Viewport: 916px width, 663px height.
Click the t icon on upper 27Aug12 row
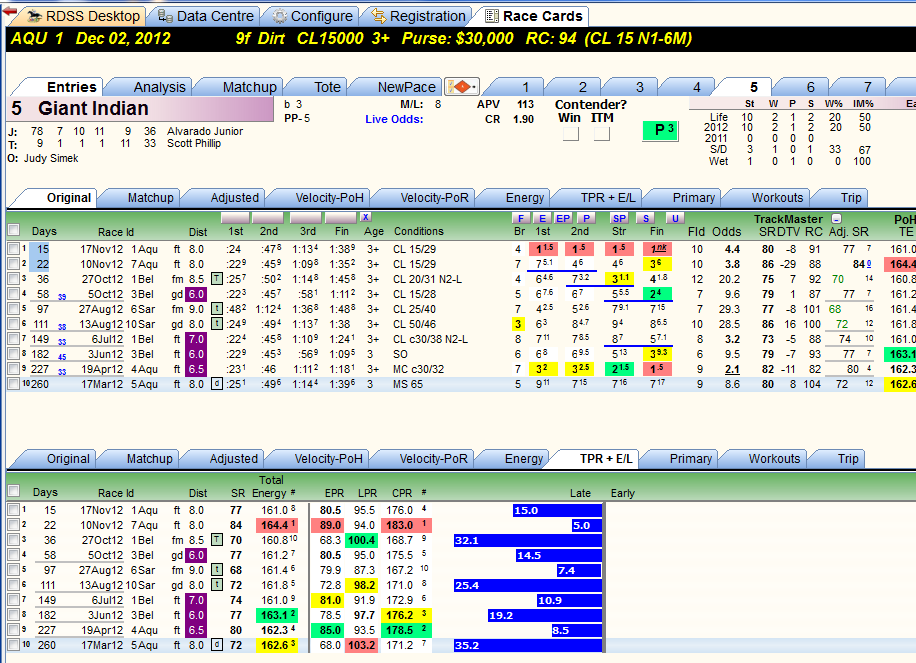216,308
